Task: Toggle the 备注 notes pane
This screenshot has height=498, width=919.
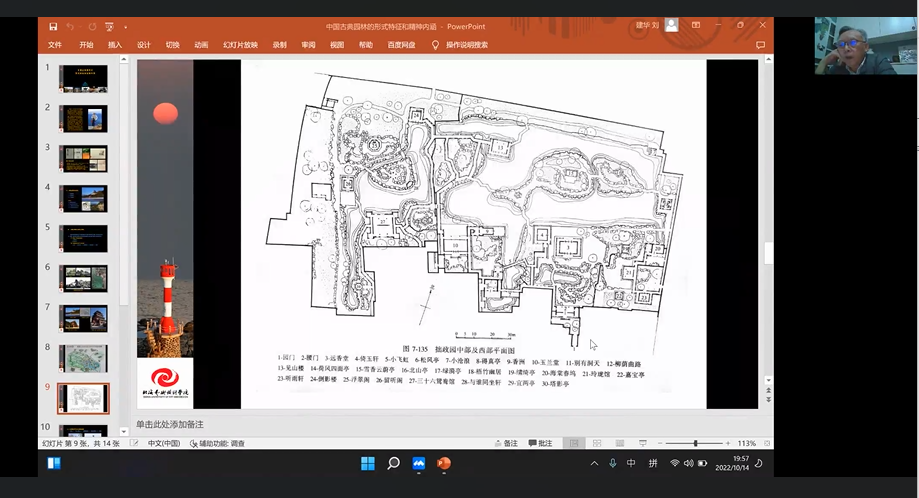Action: point(505,443)
